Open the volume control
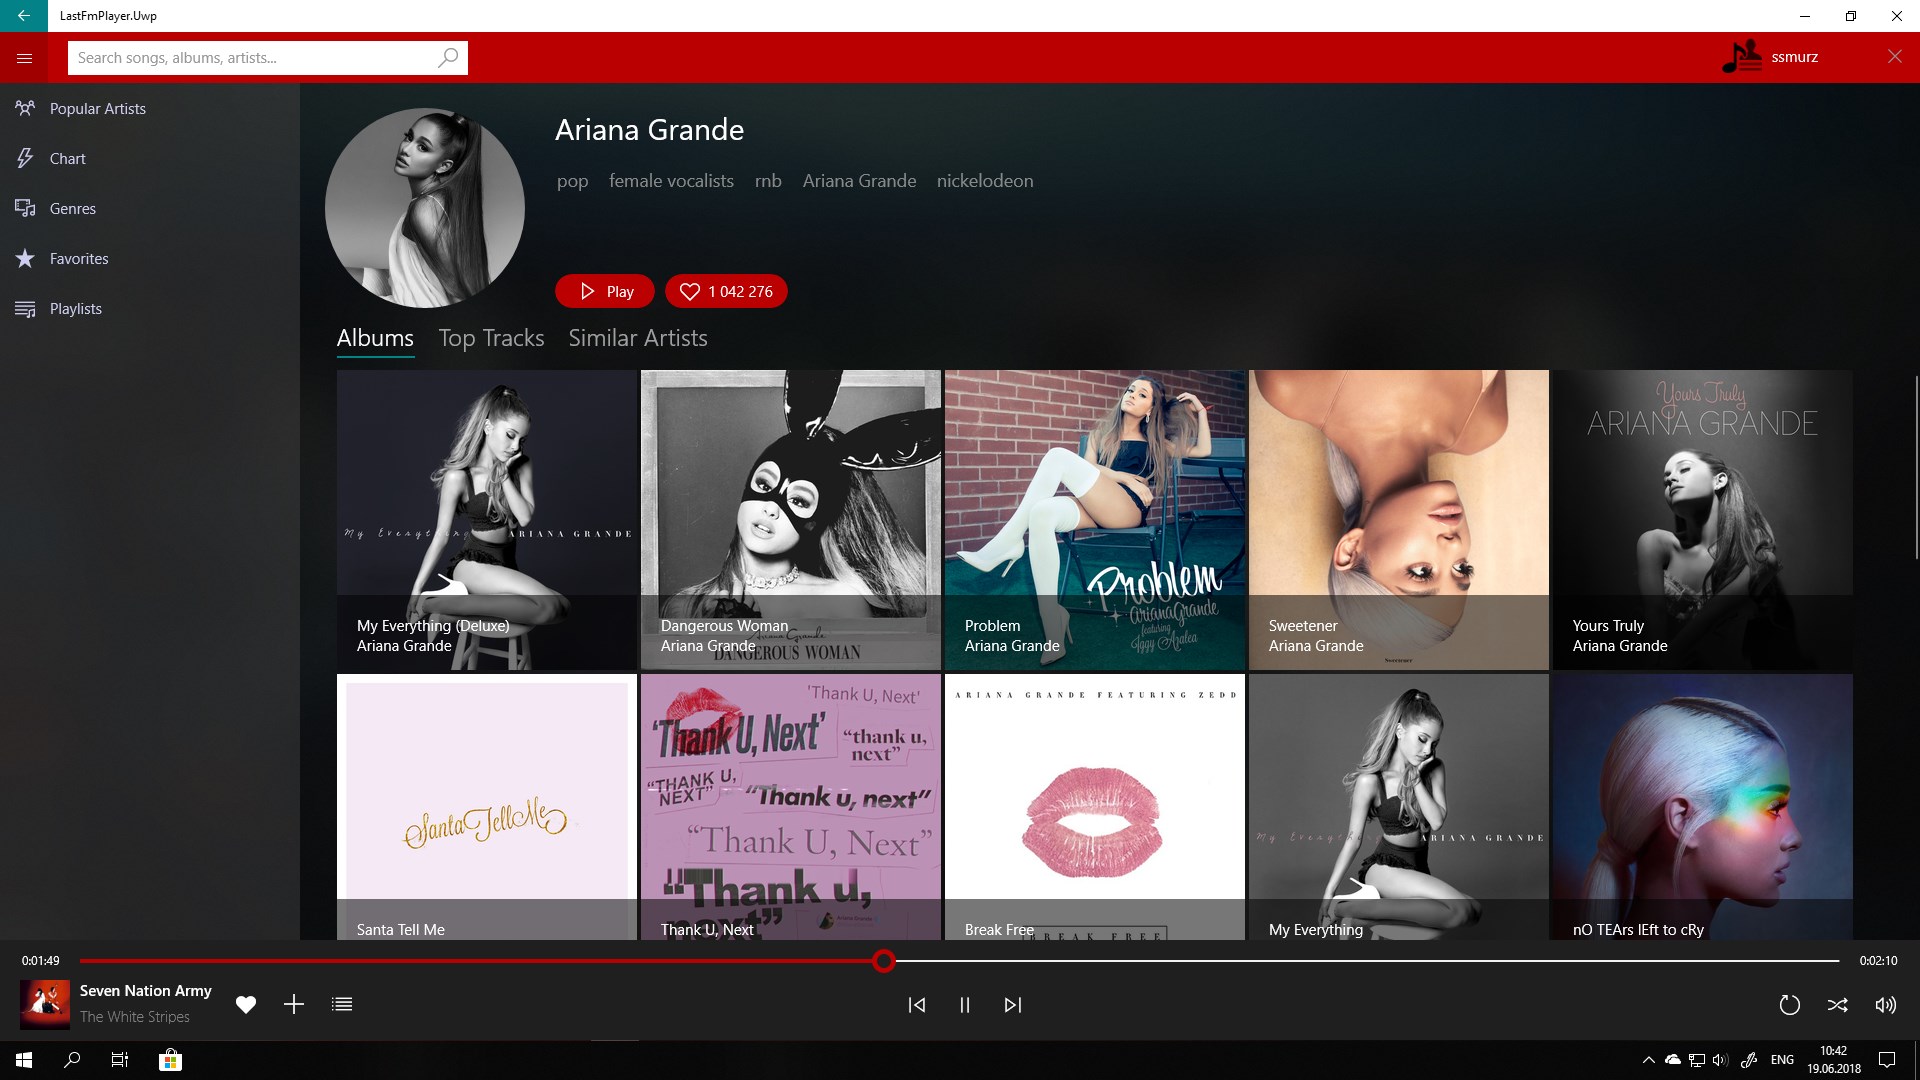 (x=1885, y=1005)
